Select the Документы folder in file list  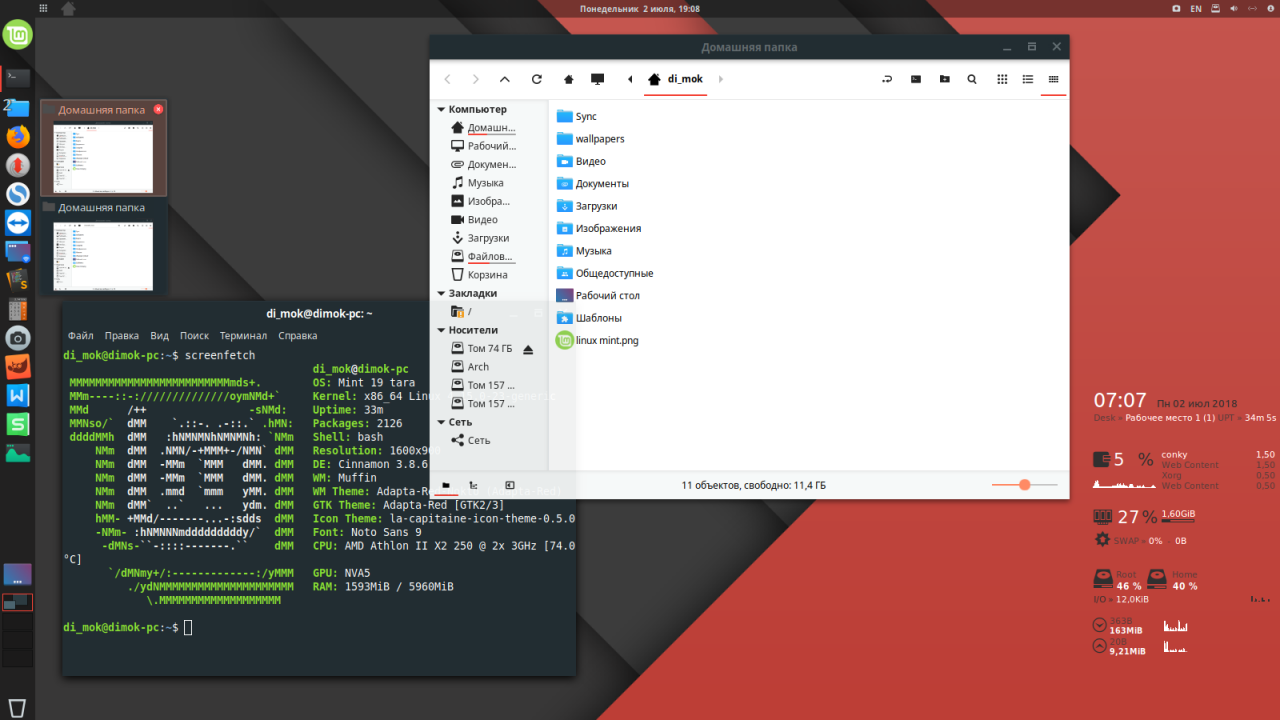(592, 183)
